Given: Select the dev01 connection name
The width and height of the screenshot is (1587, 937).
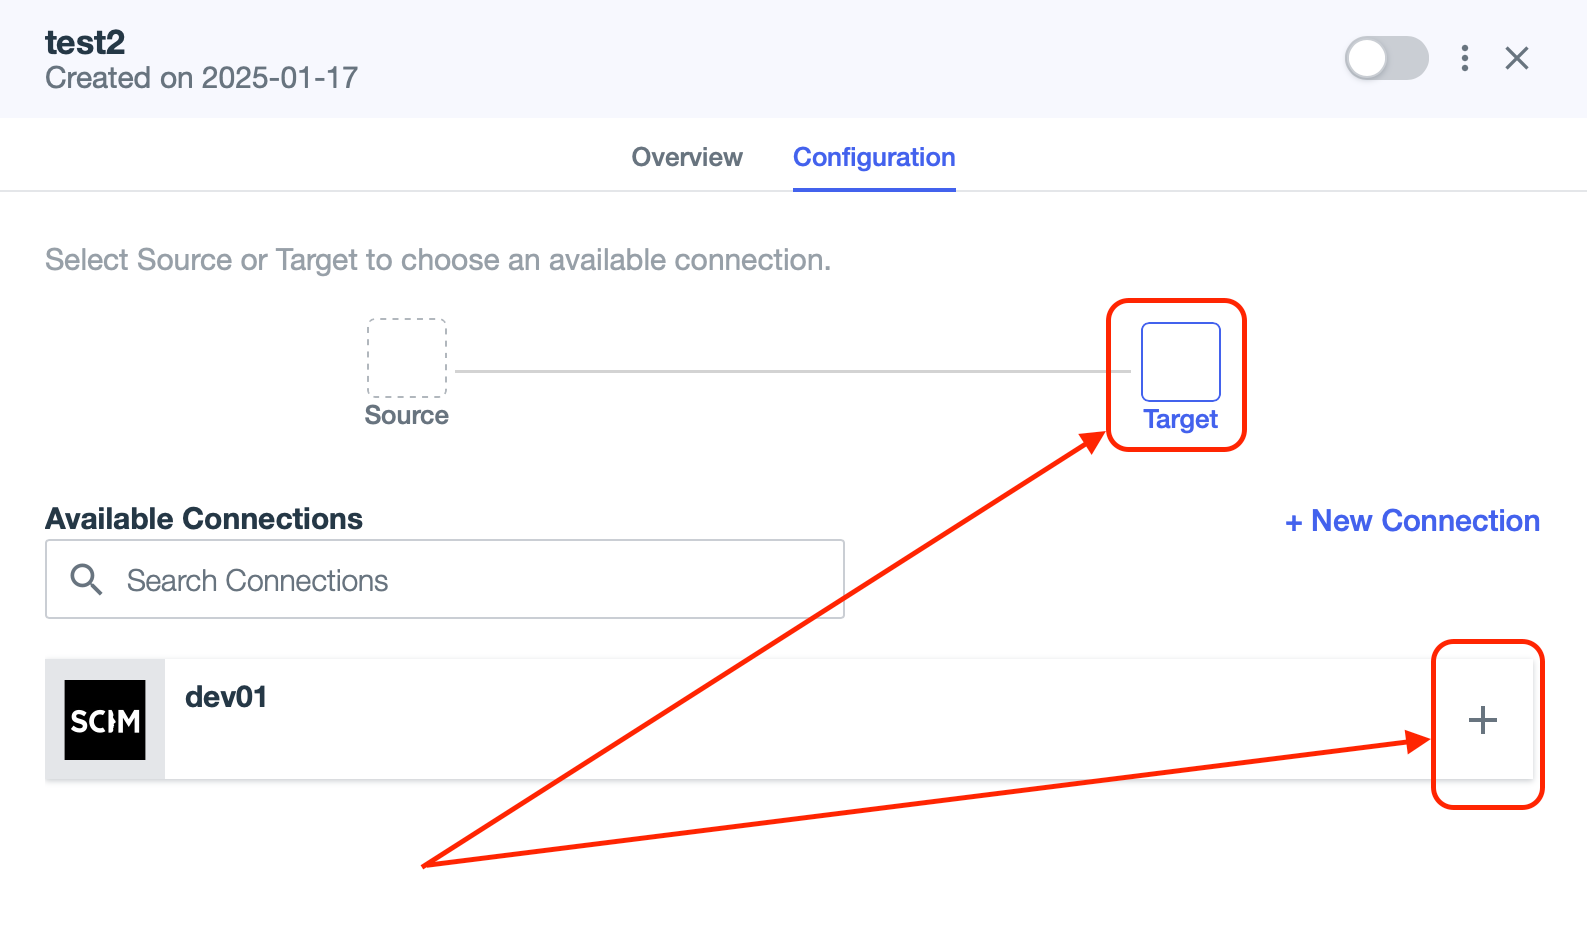Looking at the screenshot, I should [x=226, y=697].
